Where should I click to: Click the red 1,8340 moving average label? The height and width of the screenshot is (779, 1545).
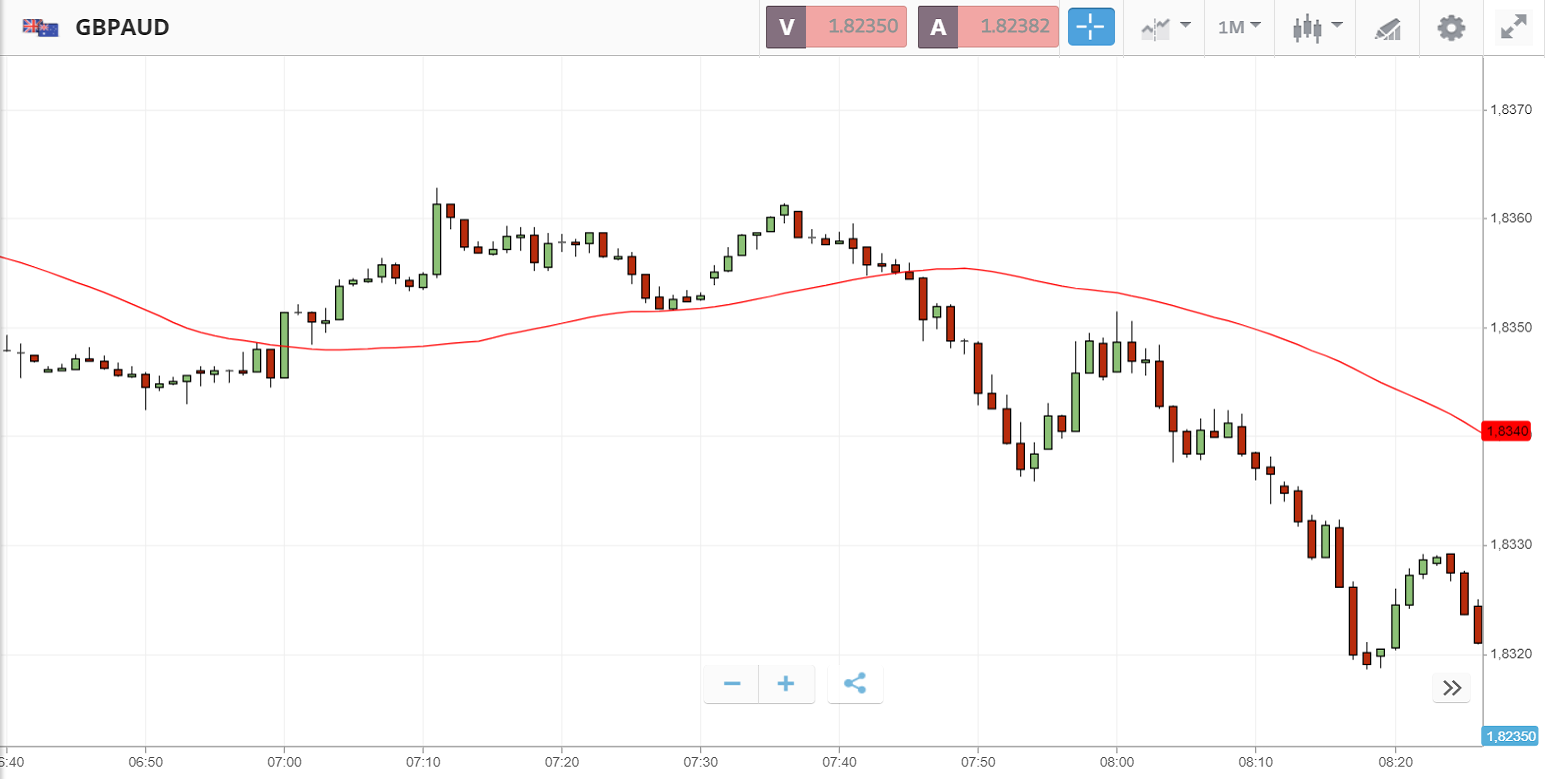point(1508,431)
